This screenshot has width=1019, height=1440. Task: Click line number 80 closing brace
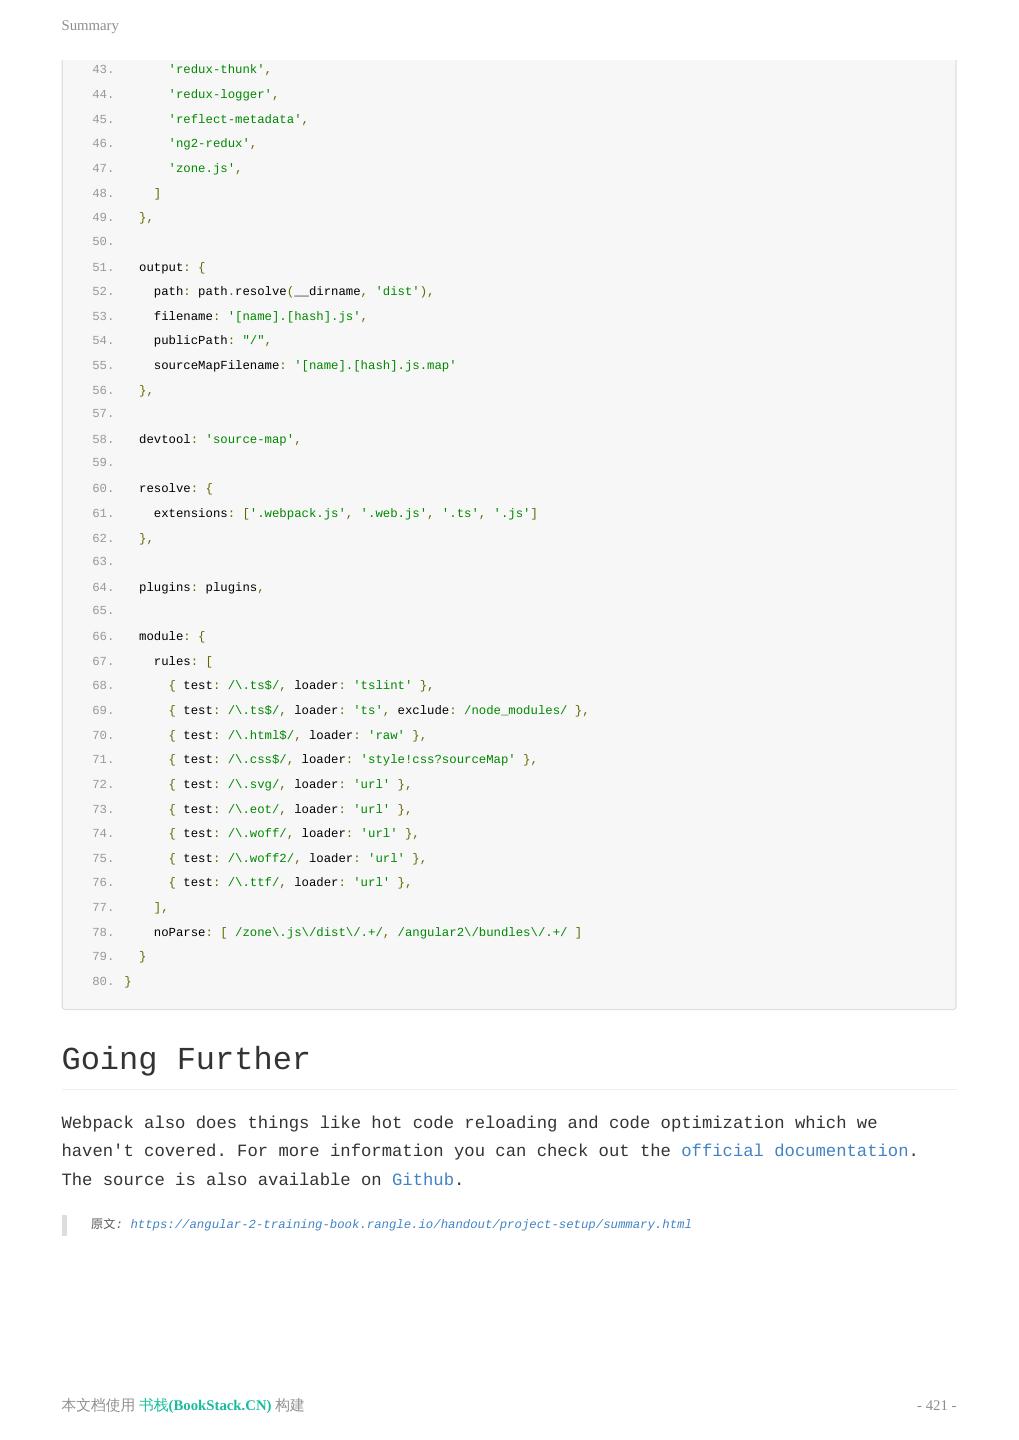(x=128, y=981)
